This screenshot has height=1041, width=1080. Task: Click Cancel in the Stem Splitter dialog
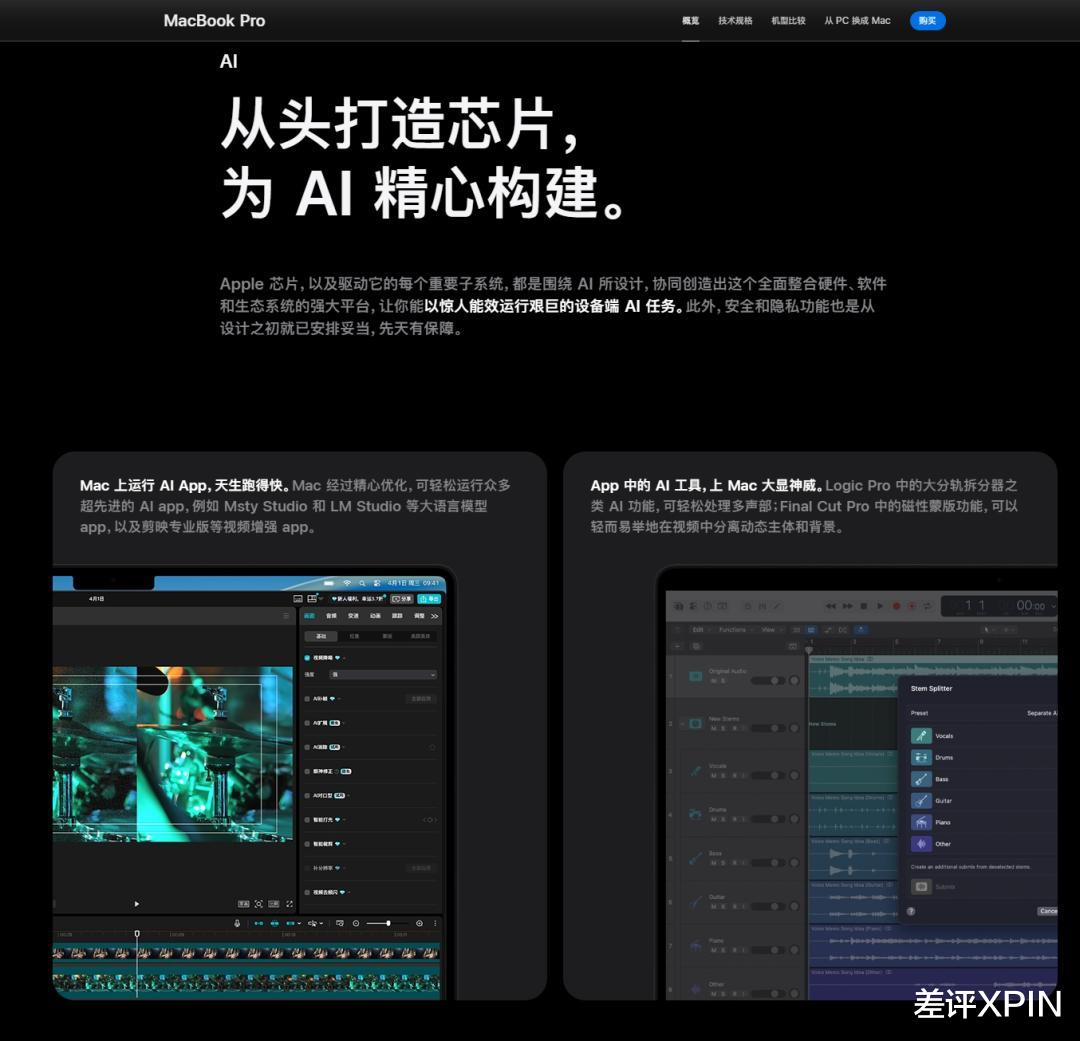(x=1048, y=911)
